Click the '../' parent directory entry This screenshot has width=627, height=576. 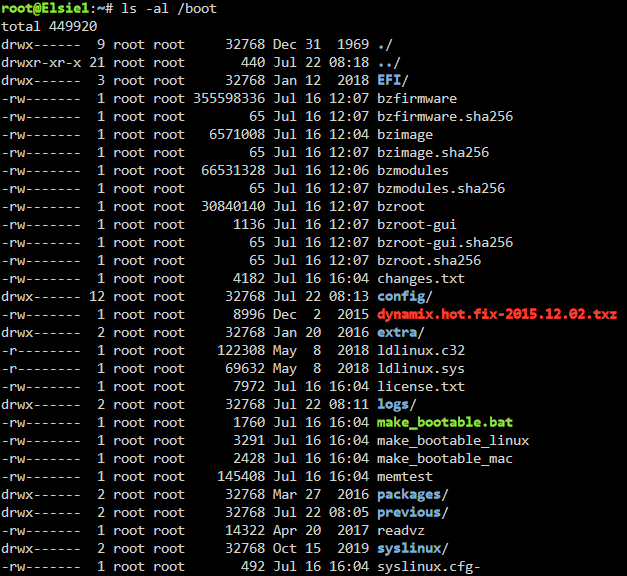pos(389,62)
